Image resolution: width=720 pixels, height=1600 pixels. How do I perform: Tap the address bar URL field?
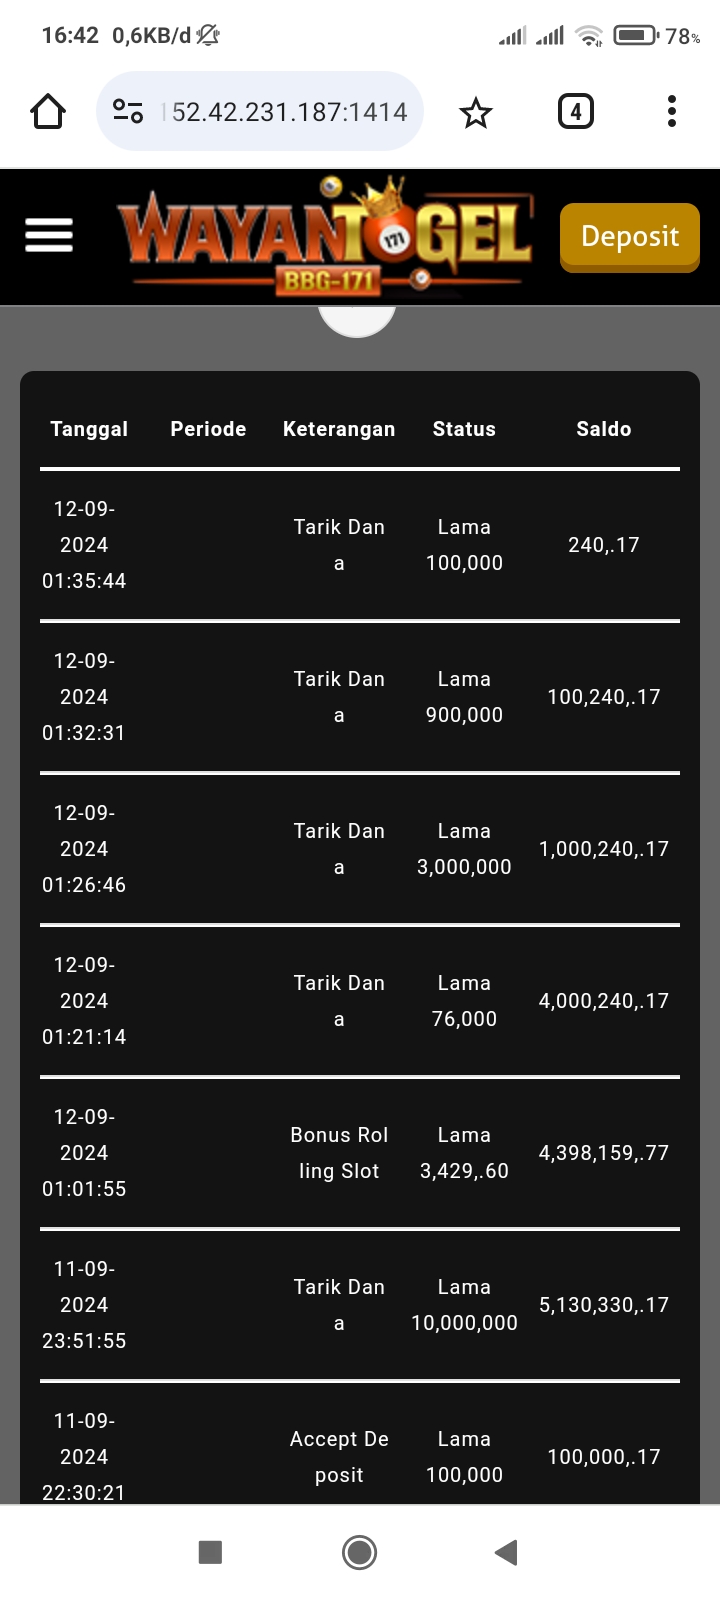(288, 112)
